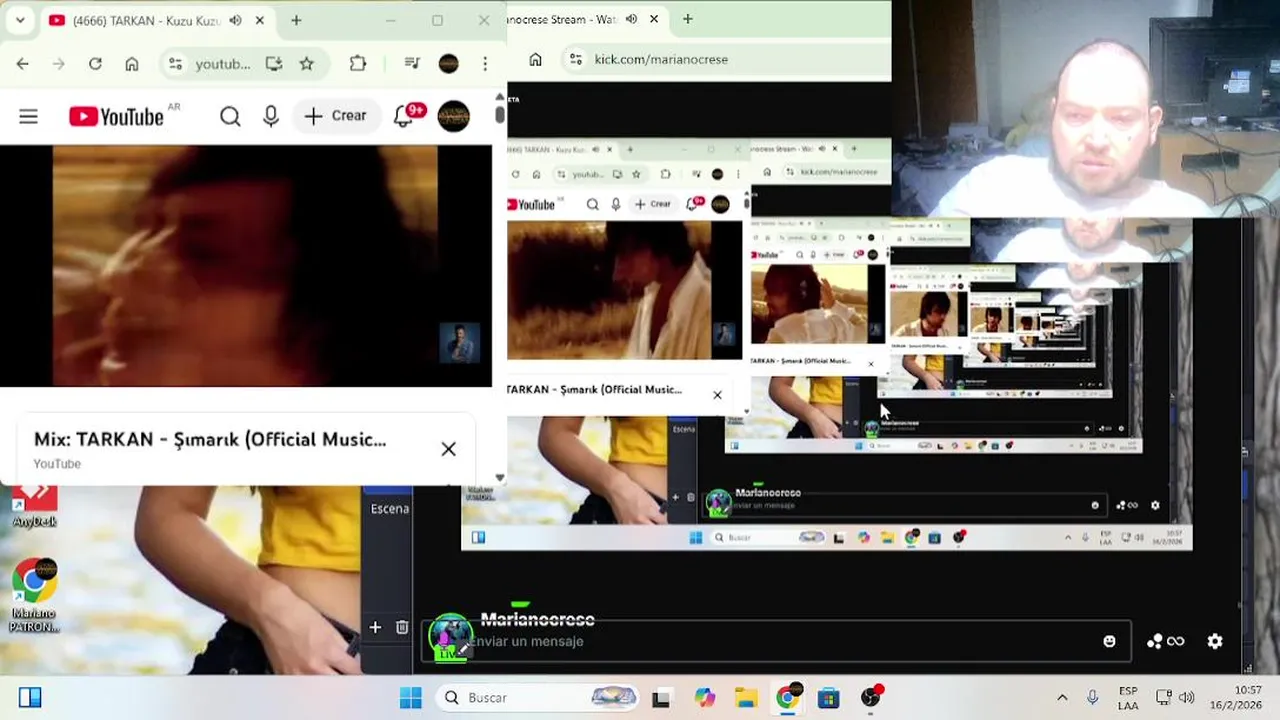
Task: Open Chrome's three-dot menu in the front YouTube window
Action: (485, 64)
